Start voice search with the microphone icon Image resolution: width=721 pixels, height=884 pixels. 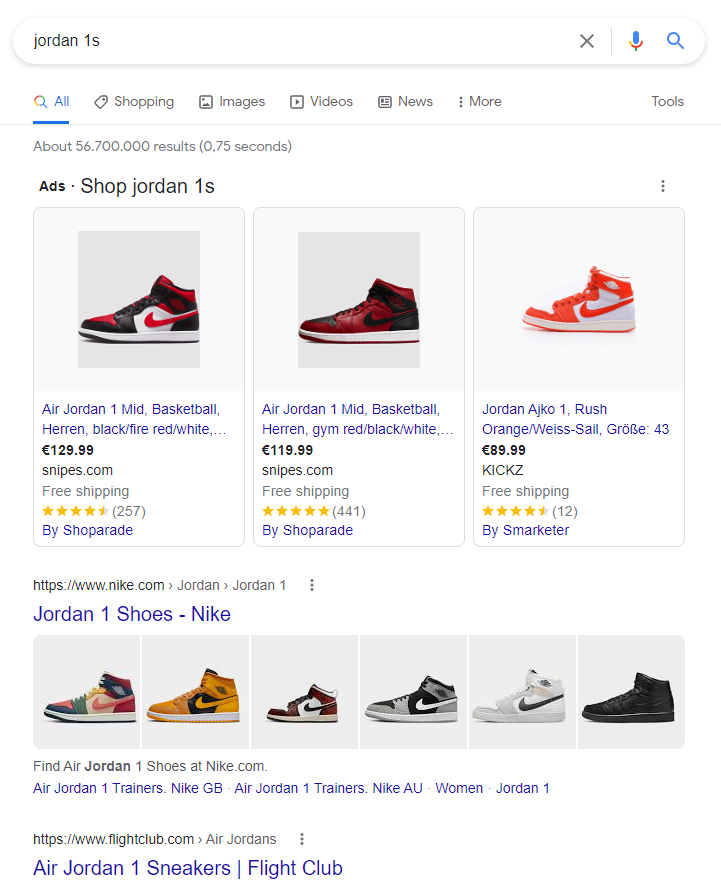tap(635, 41)
